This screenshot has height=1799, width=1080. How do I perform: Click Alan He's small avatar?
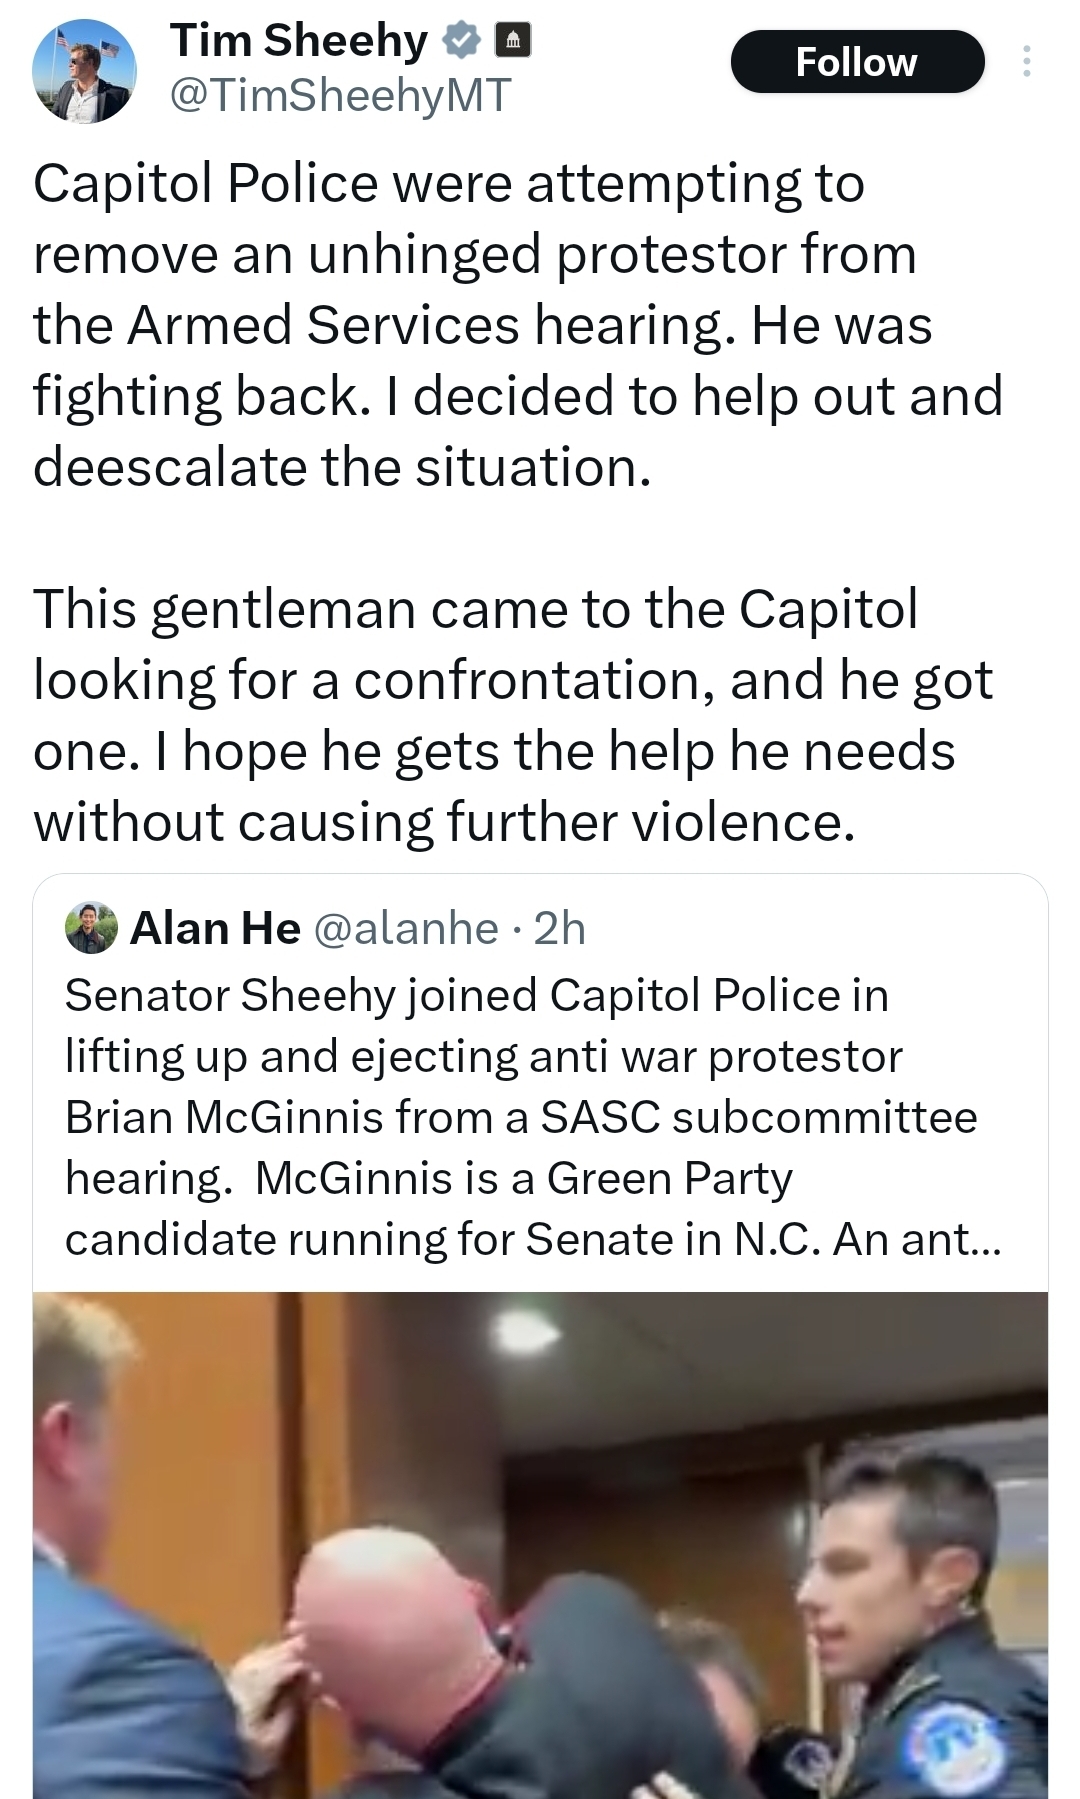click(x=91, y=929)
